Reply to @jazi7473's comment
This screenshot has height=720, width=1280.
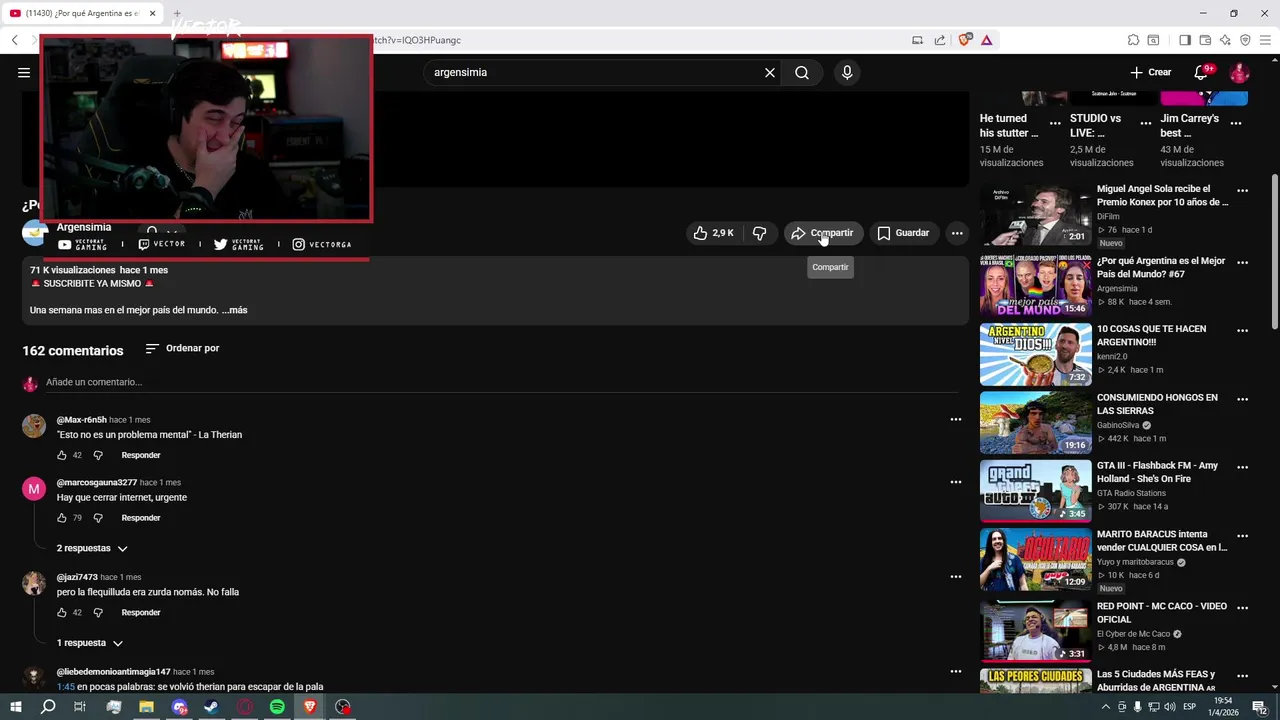point(141,612)
